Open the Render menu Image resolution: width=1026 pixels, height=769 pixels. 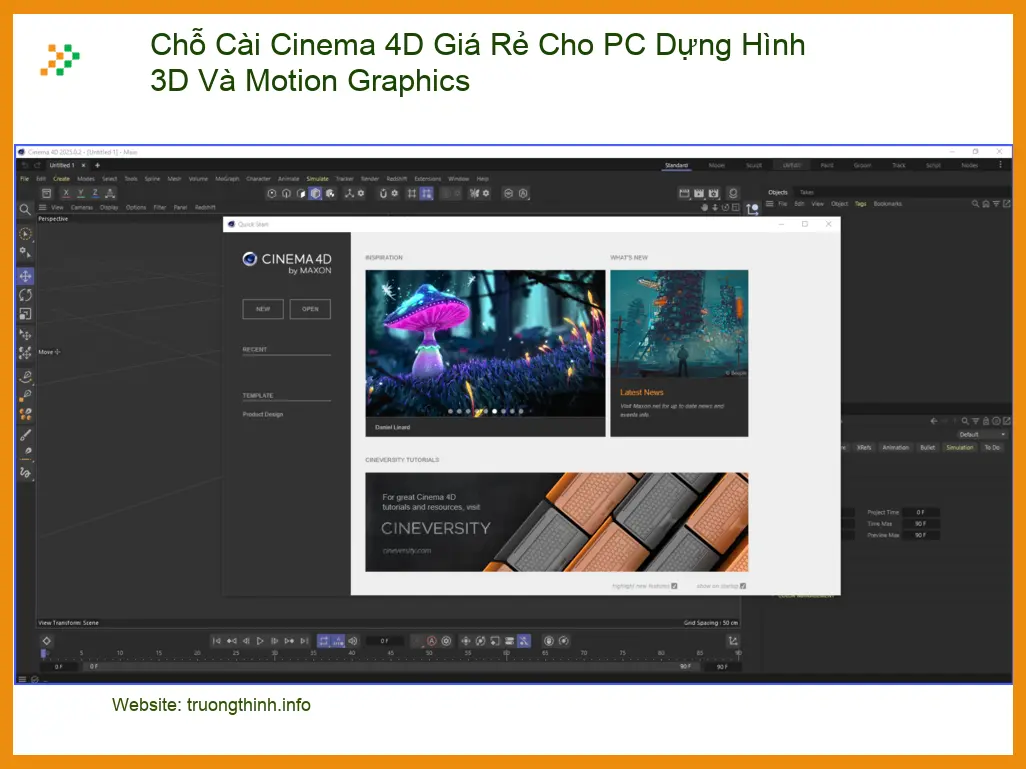(x=370, y=179)
